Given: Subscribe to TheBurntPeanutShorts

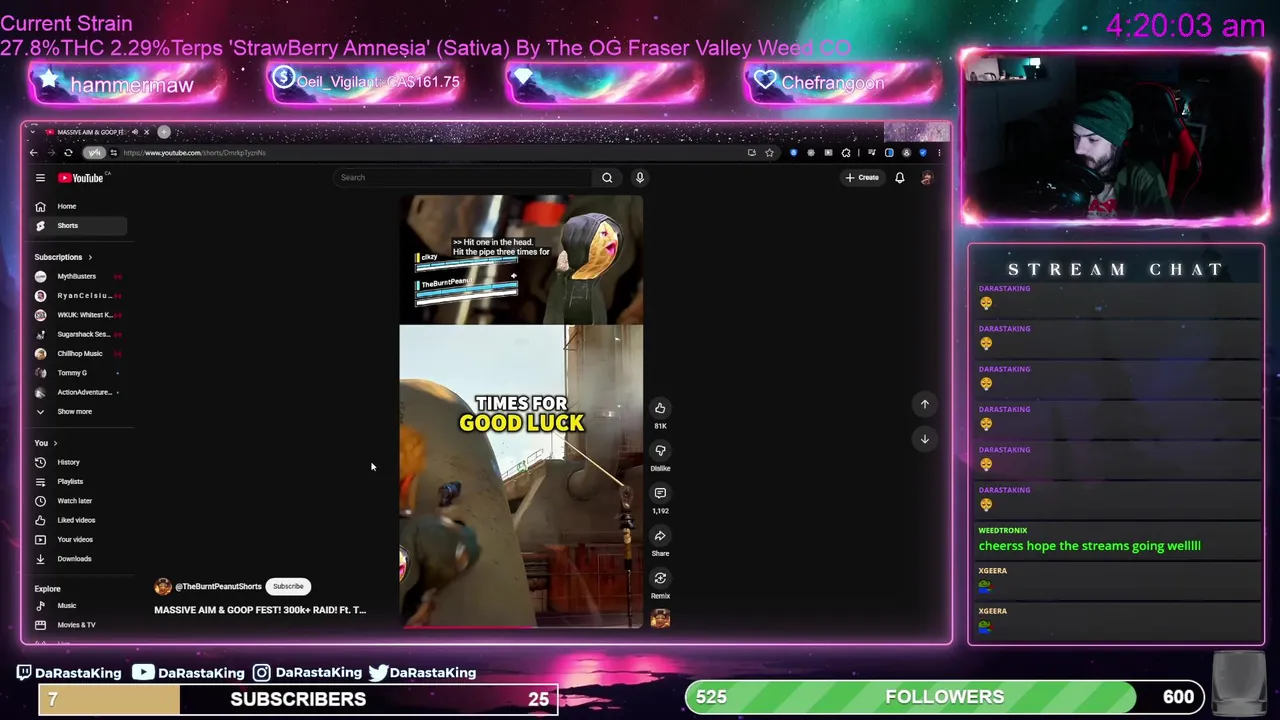Looking at the screenshot, I should click(288, 587).
